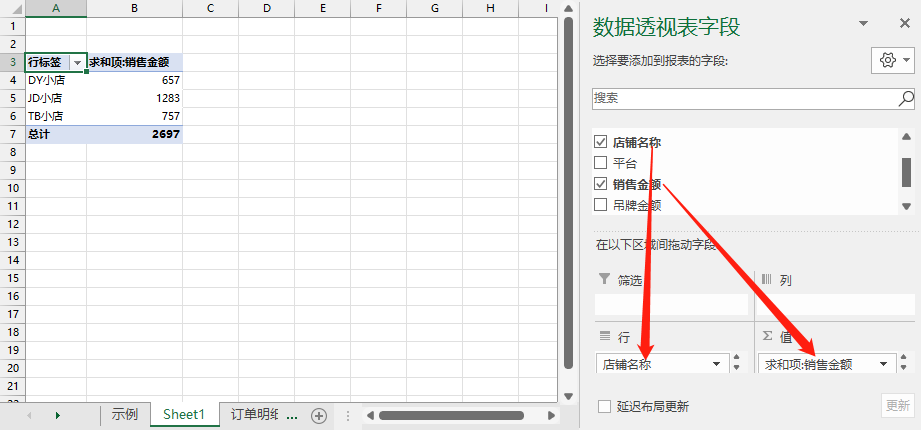921x430 pixels.
Task: Open the pane options arrow beside title
Action: (x=863, y=23)
